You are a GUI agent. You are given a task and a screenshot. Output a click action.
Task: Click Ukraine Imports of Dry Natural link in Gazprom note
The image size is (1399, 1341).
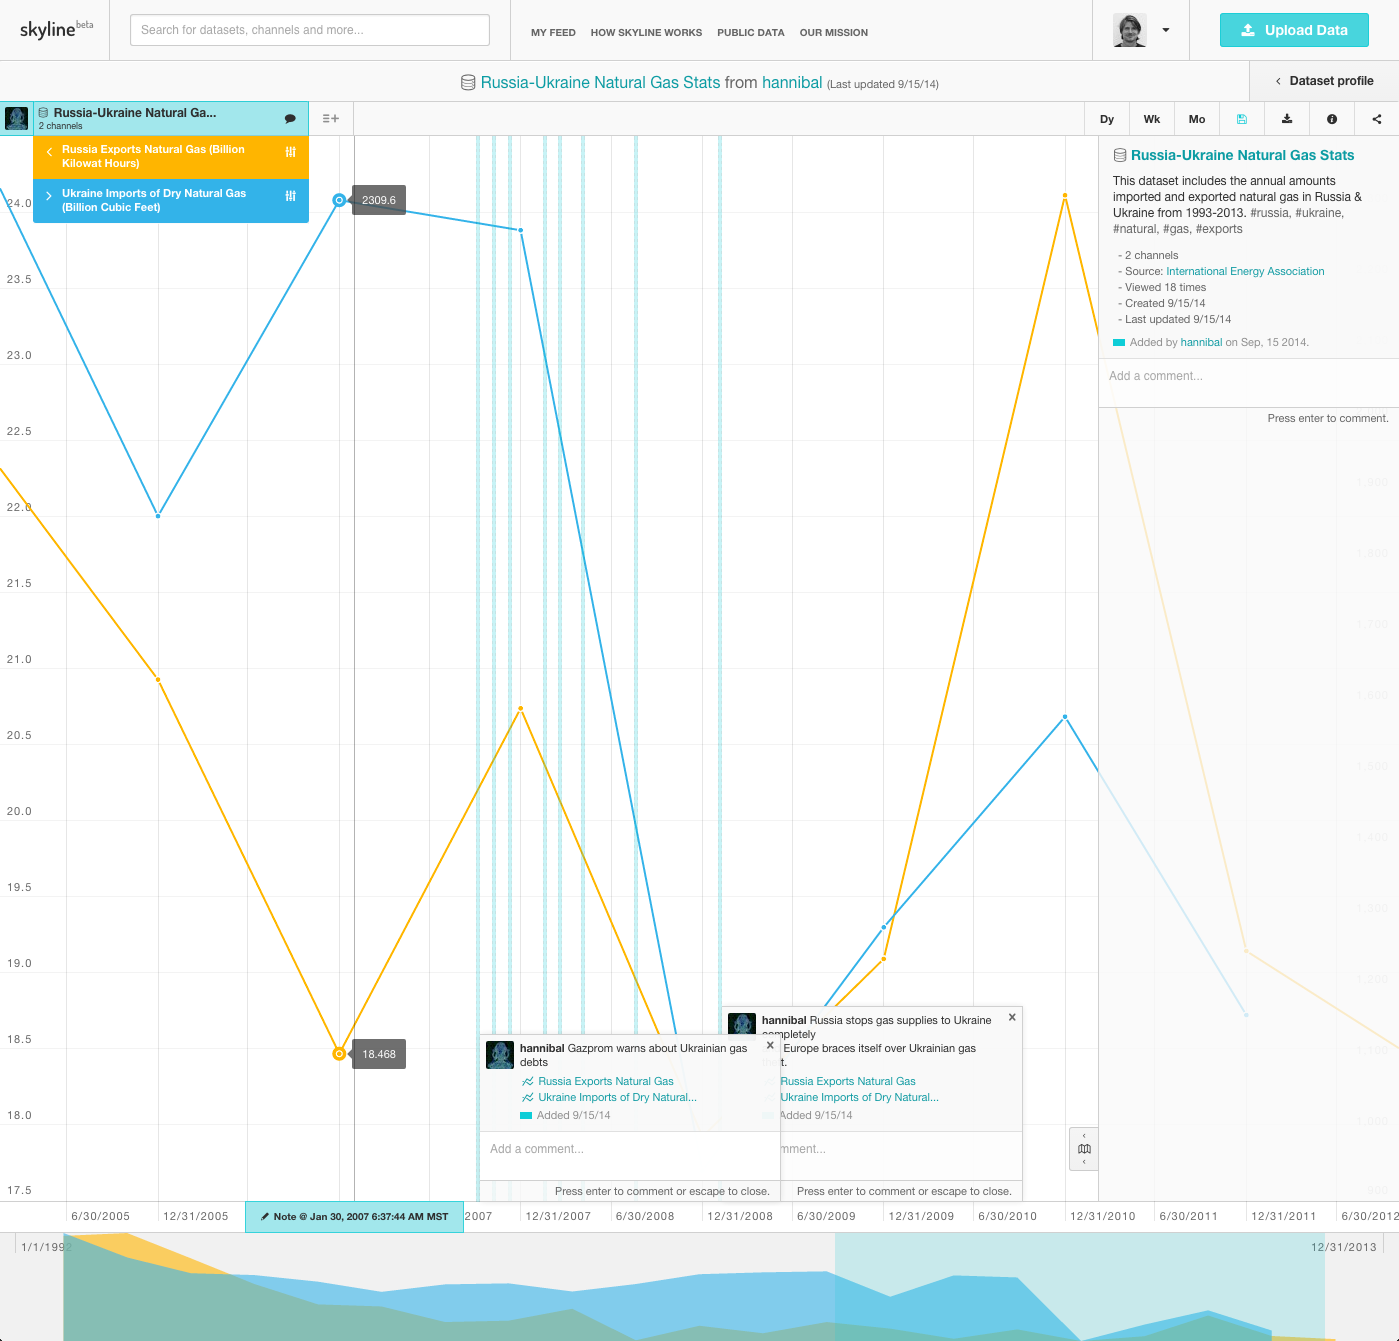click(617, 1097)
